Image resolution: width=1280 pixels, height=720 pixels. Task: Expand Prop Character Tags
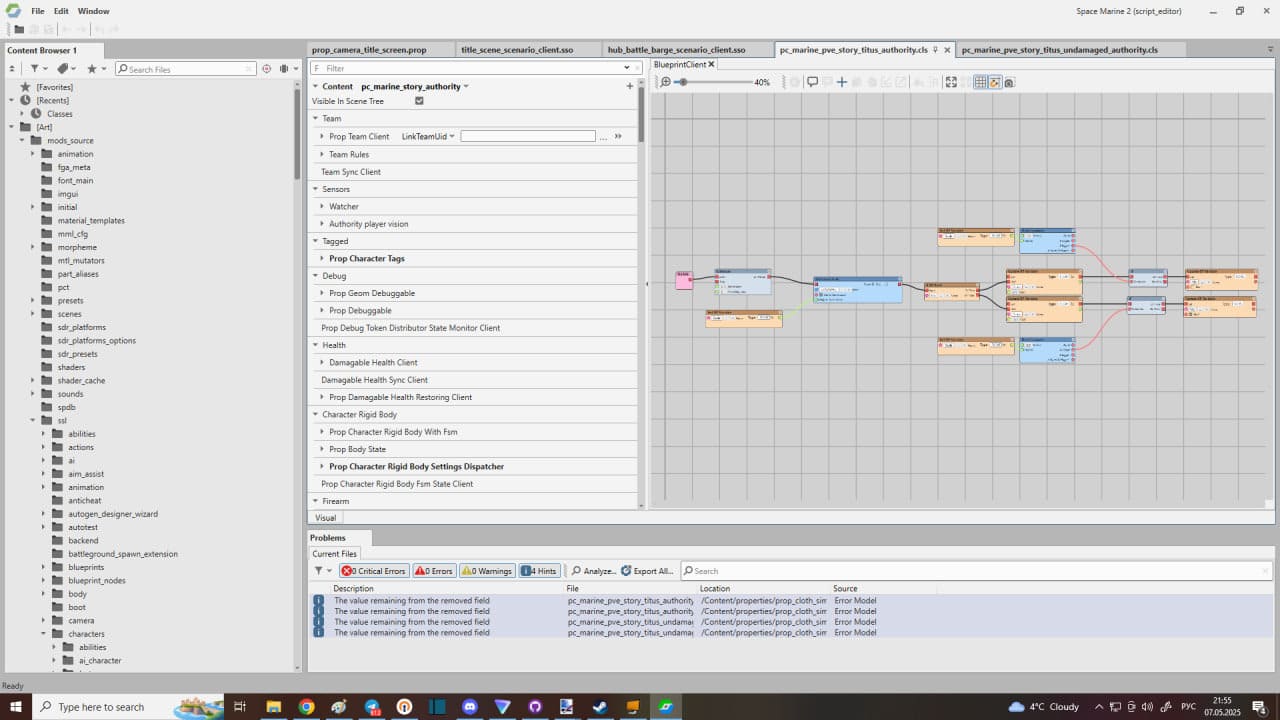tap(322, 258)
